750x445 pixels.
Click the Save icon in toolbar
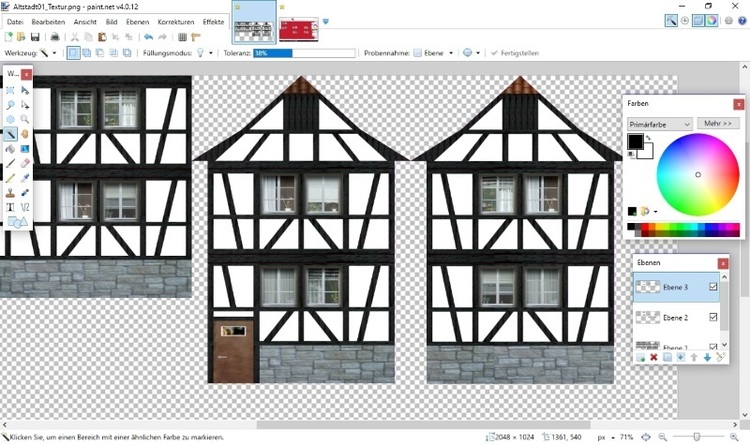click(37, 37)
